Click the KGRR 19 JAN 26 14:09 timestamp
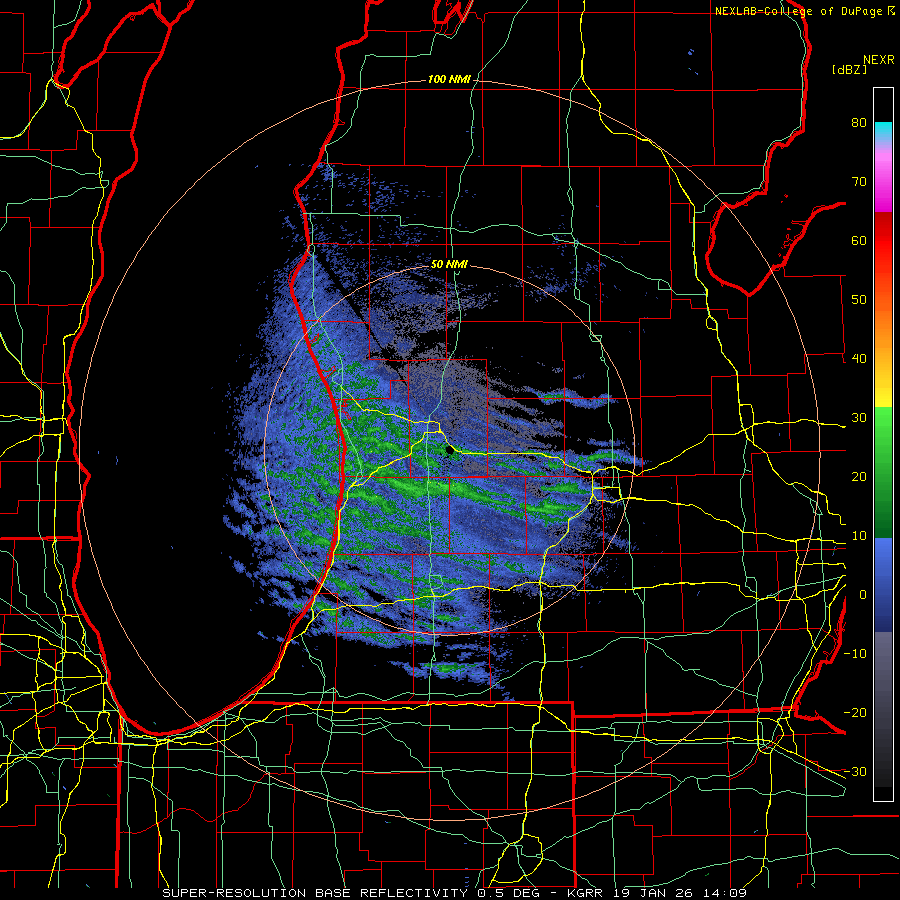Viewport: 900px width, 900px height. coord(657,893)
